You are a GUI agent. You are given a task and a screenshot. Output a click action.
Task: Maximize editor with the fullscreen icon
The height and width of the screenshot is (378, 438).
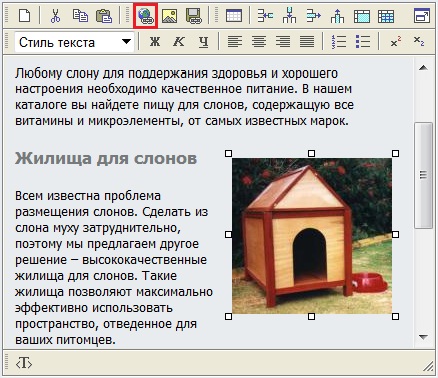pyautogui.click(x=422, y=15)
